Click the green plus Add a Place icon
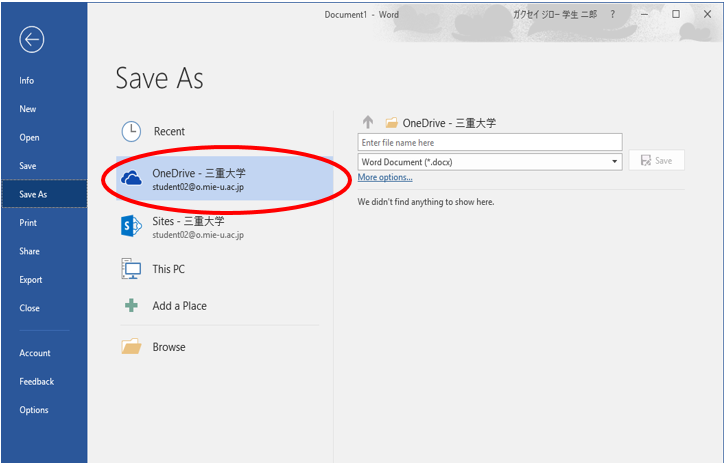This screenshot has width=726, height=463. (131, 306)
